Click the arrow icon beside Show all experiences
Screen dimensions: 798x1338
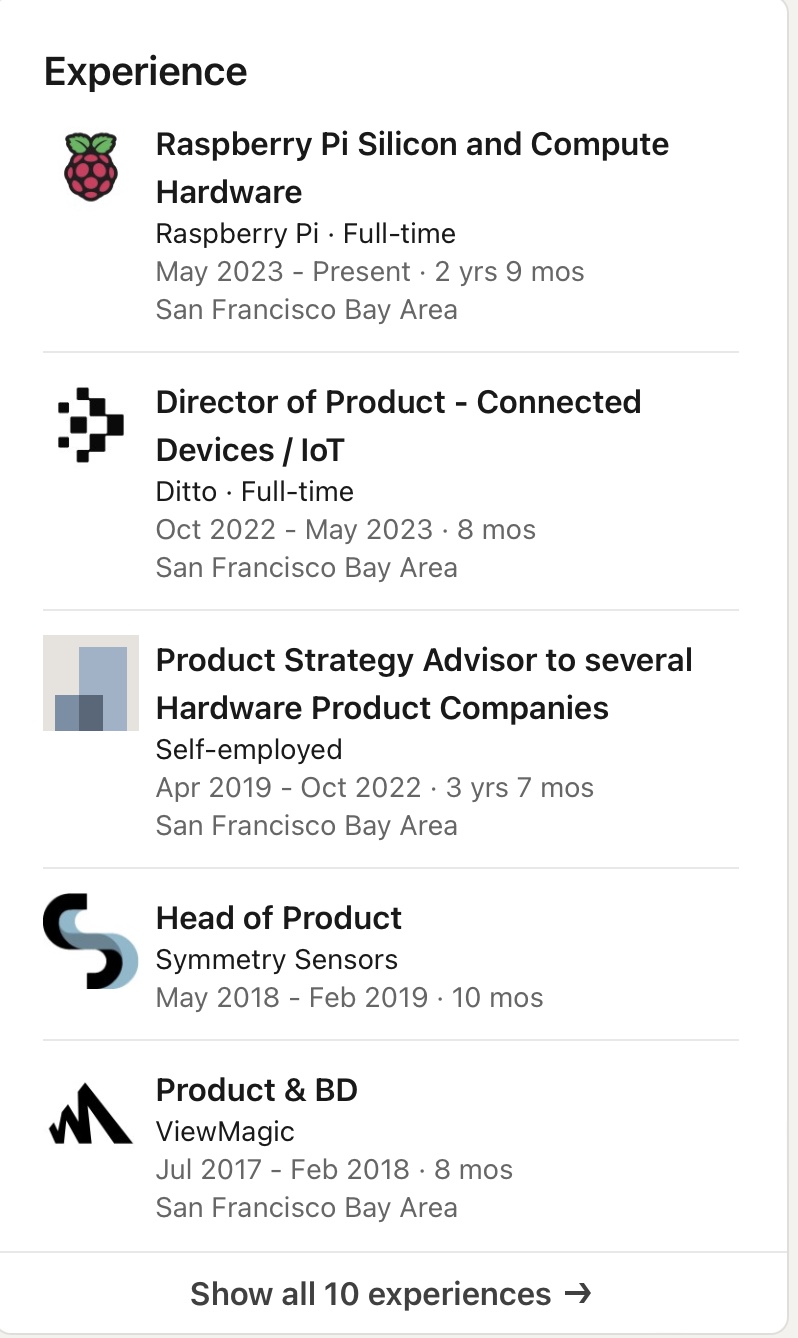click(x=577, y=1294)
